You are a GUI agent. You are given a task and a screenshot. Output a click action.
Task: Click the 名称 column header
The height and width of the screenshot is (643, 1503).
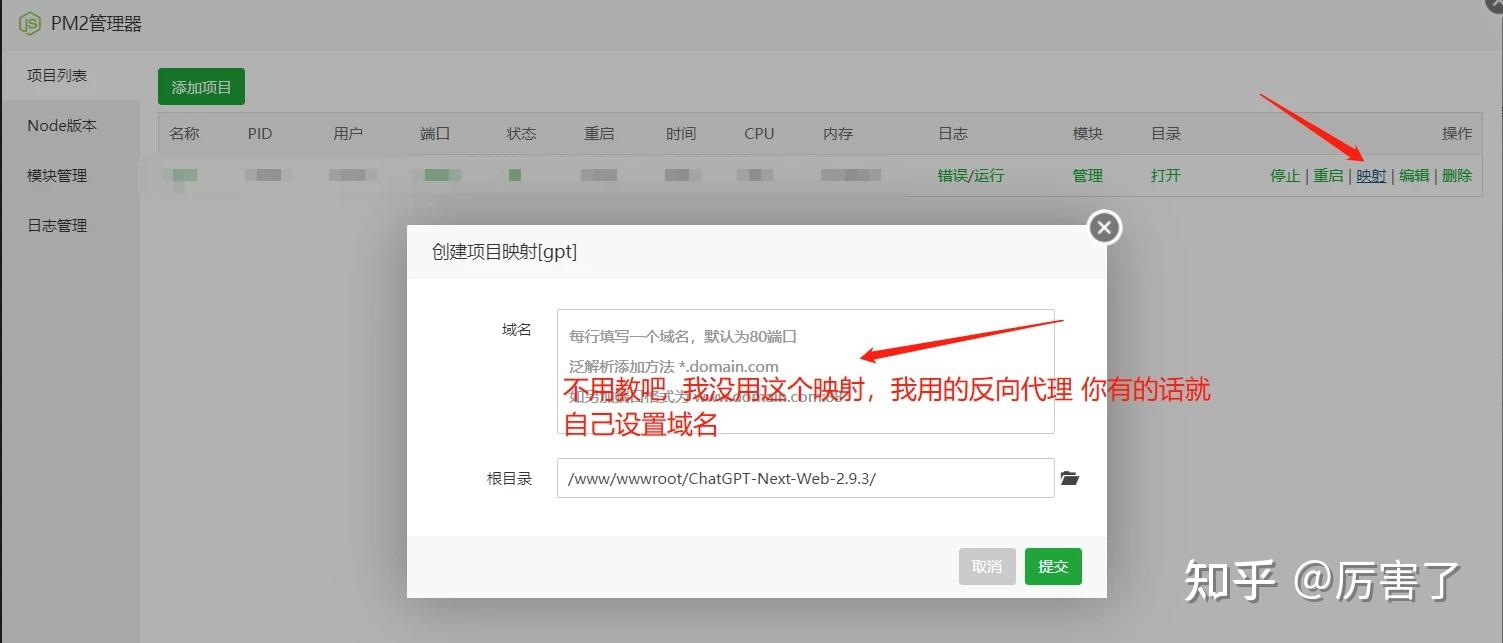pyautogui.click(x=185, y=133)
